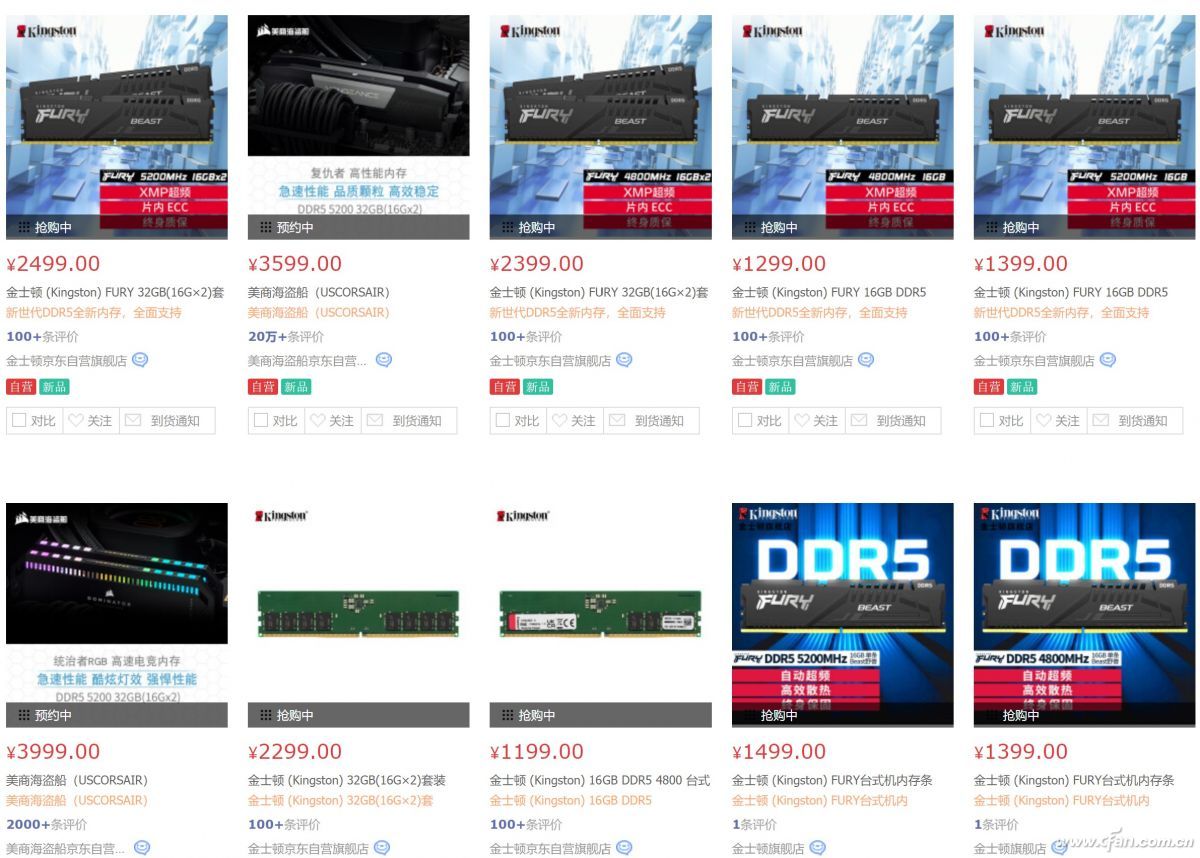Contact seller via chat icon on ¥2399.00 card

[624, 360]
